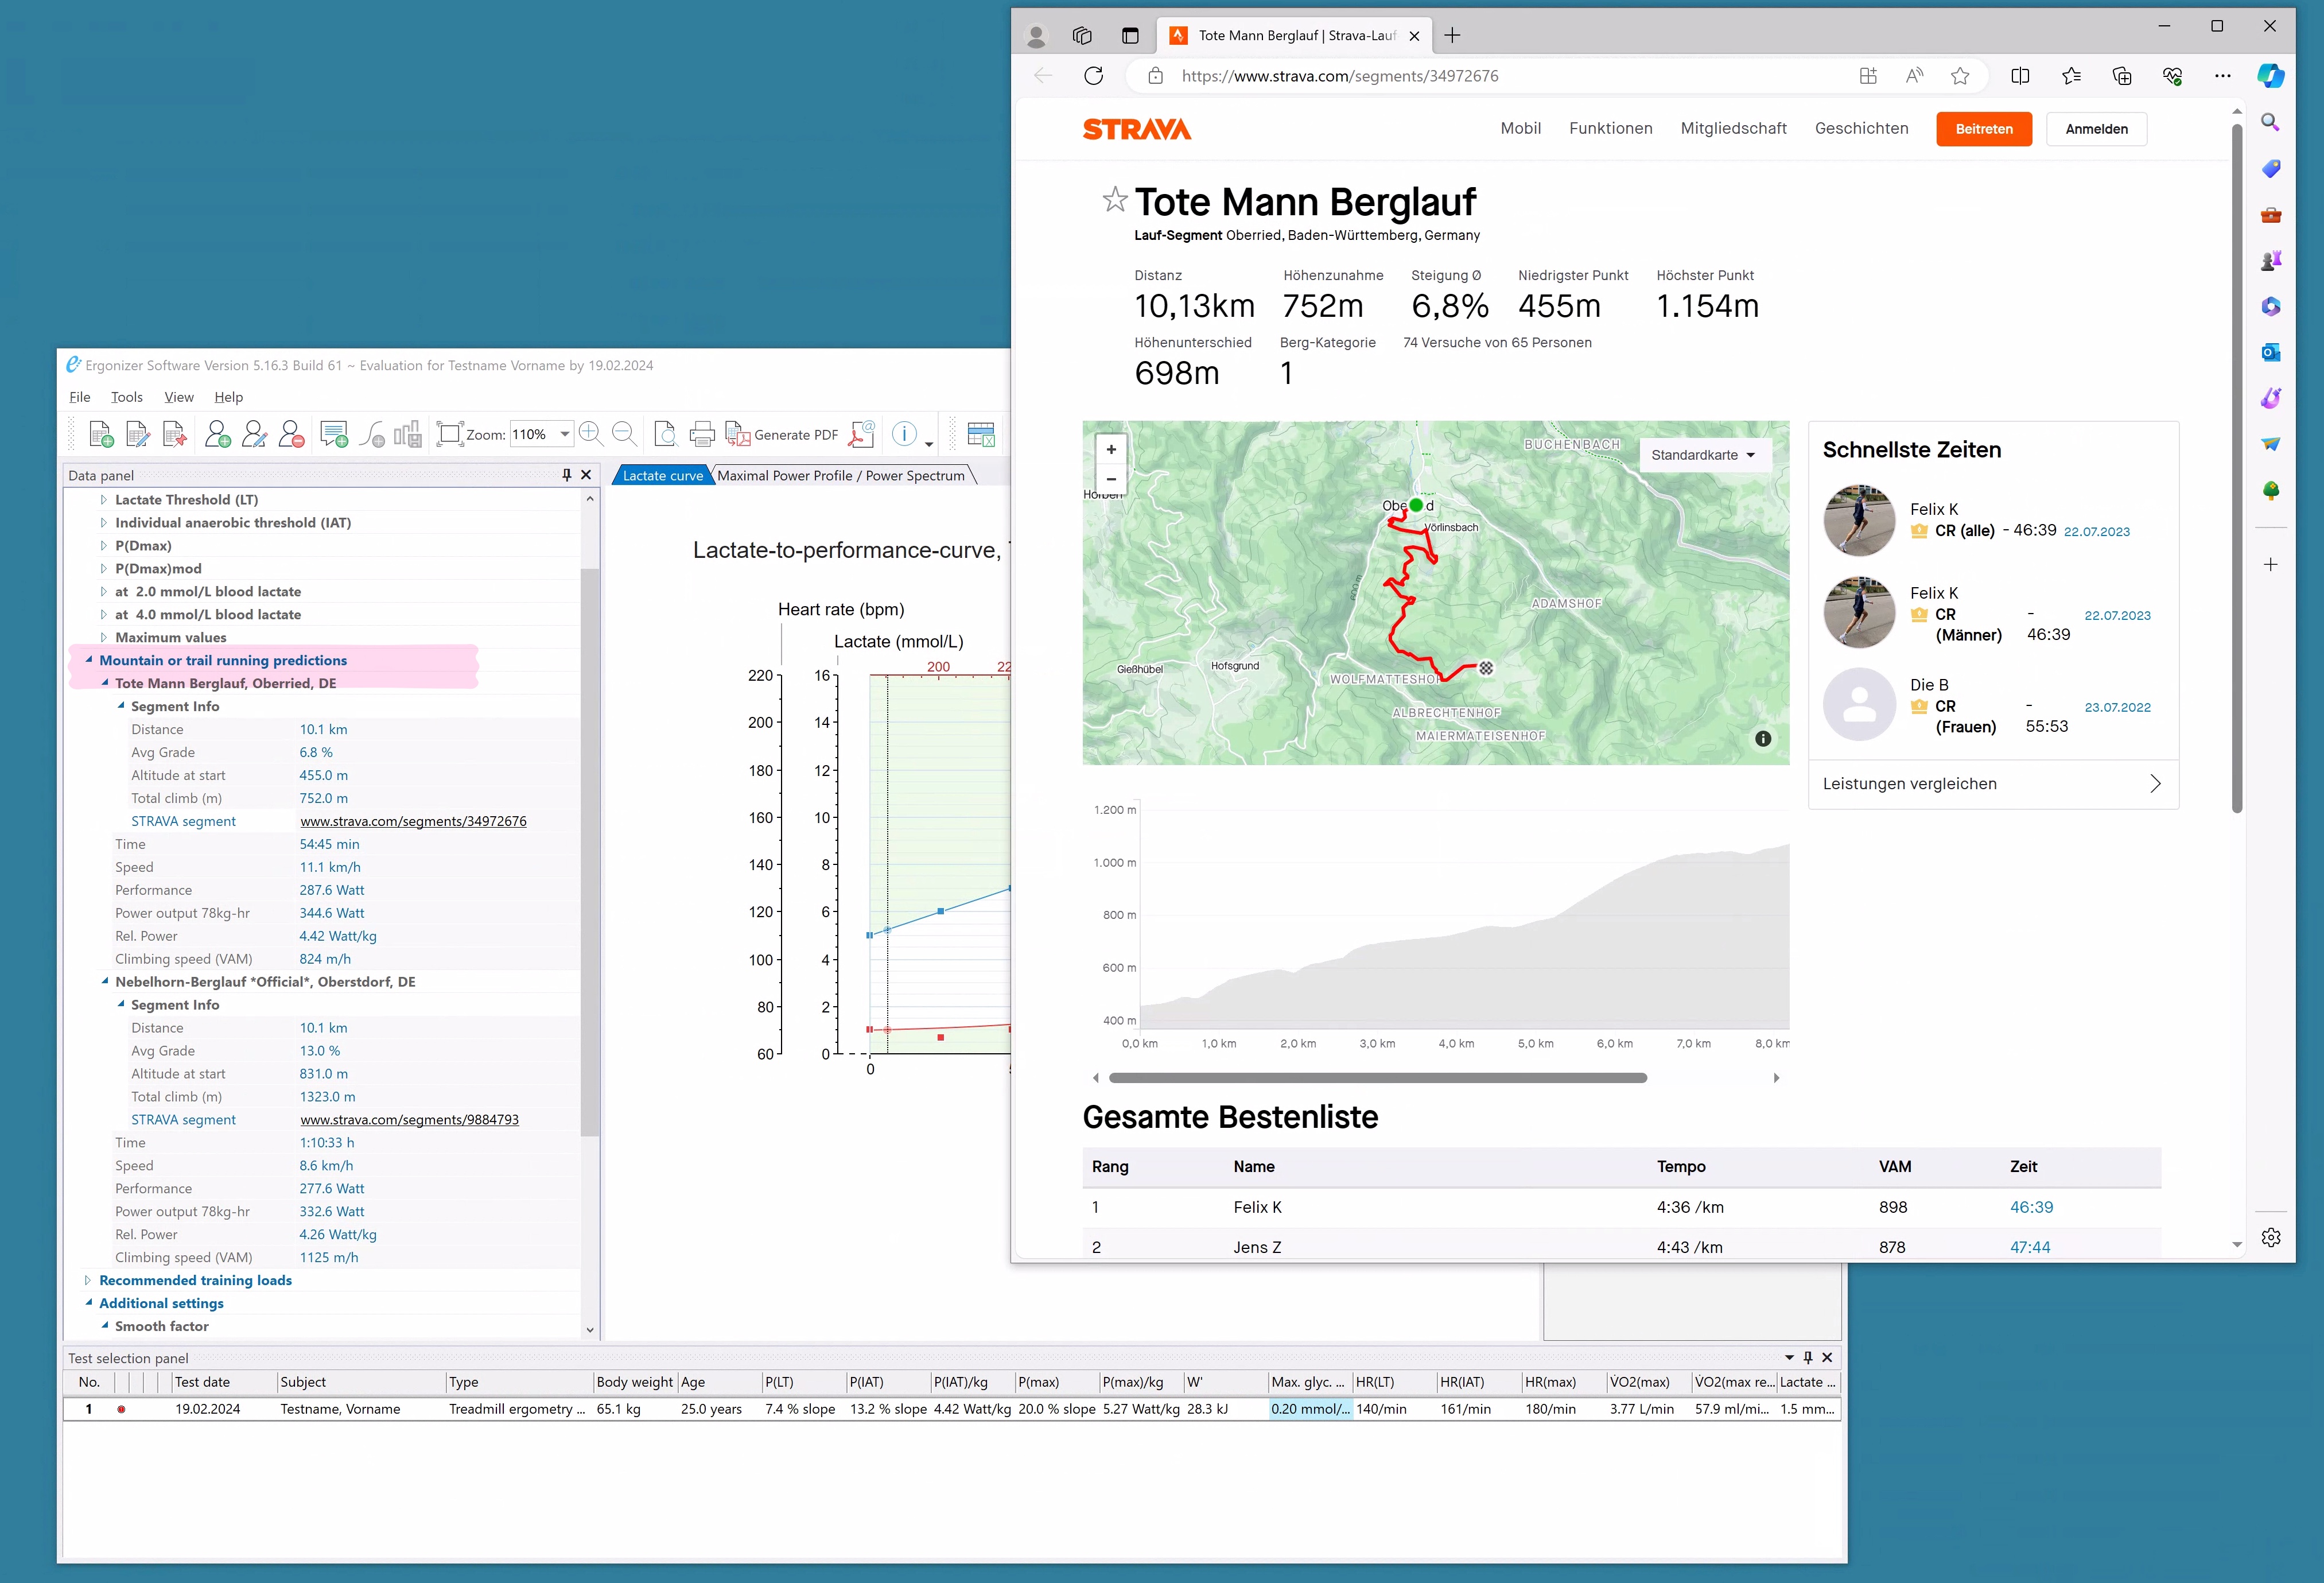This screenshot has height=1583, width=2324.
Task: Open print preview page icon
Action: tap(665, 434)
